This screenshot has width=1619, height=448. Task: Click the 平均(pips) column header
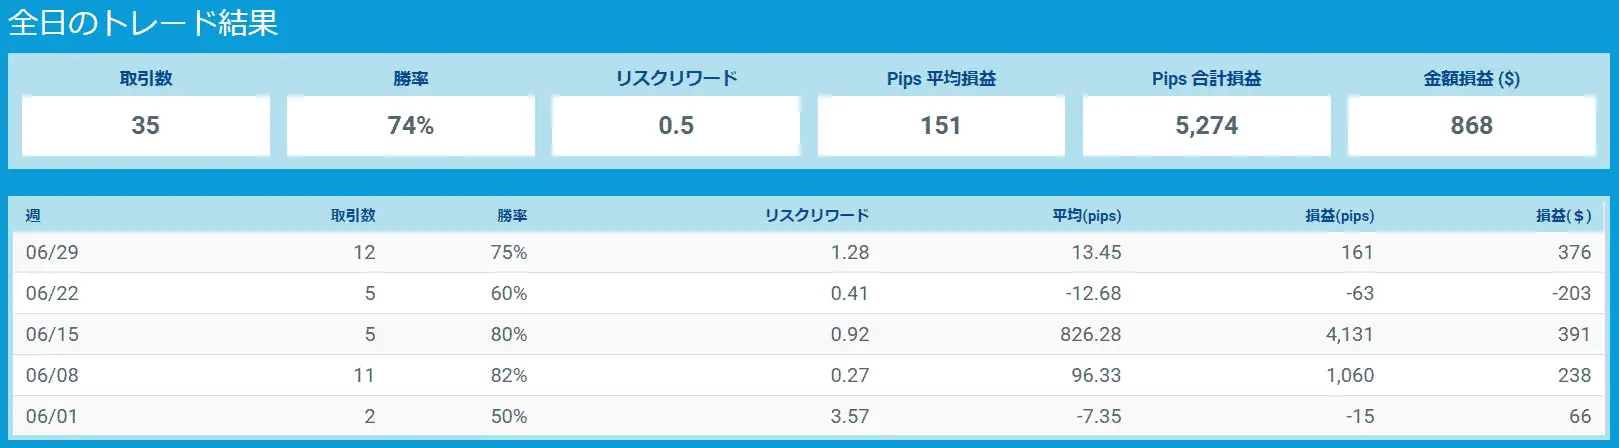click(x=1087, y=215)
